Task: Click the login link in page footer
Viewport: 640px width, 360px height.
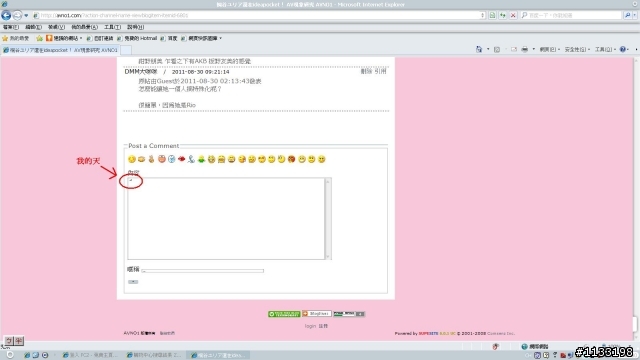Action: 310,326
